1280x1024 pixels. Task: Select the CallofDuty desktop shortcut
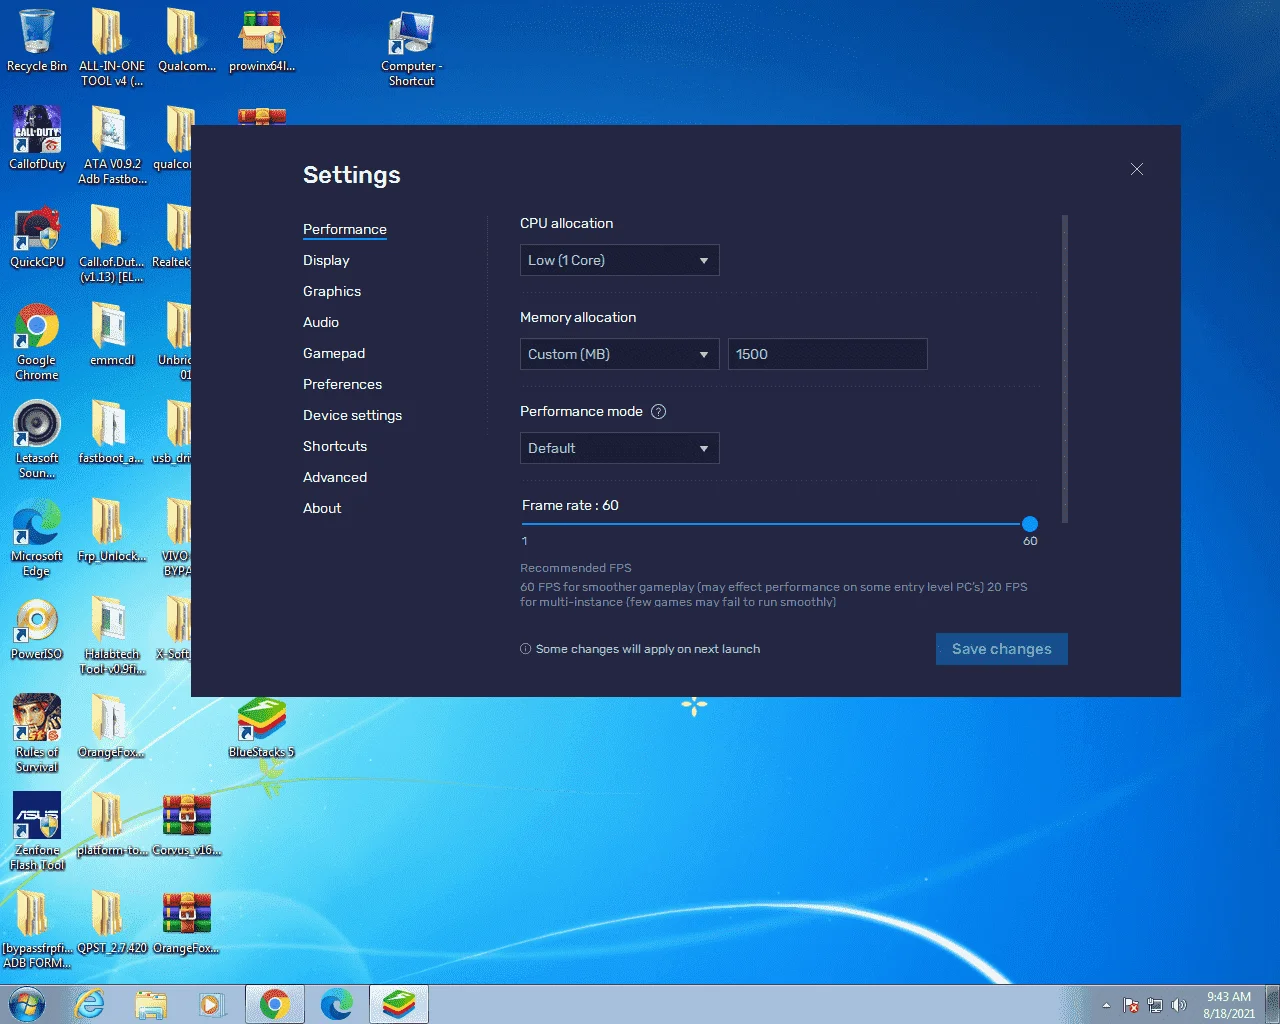(x=37, y=138)
